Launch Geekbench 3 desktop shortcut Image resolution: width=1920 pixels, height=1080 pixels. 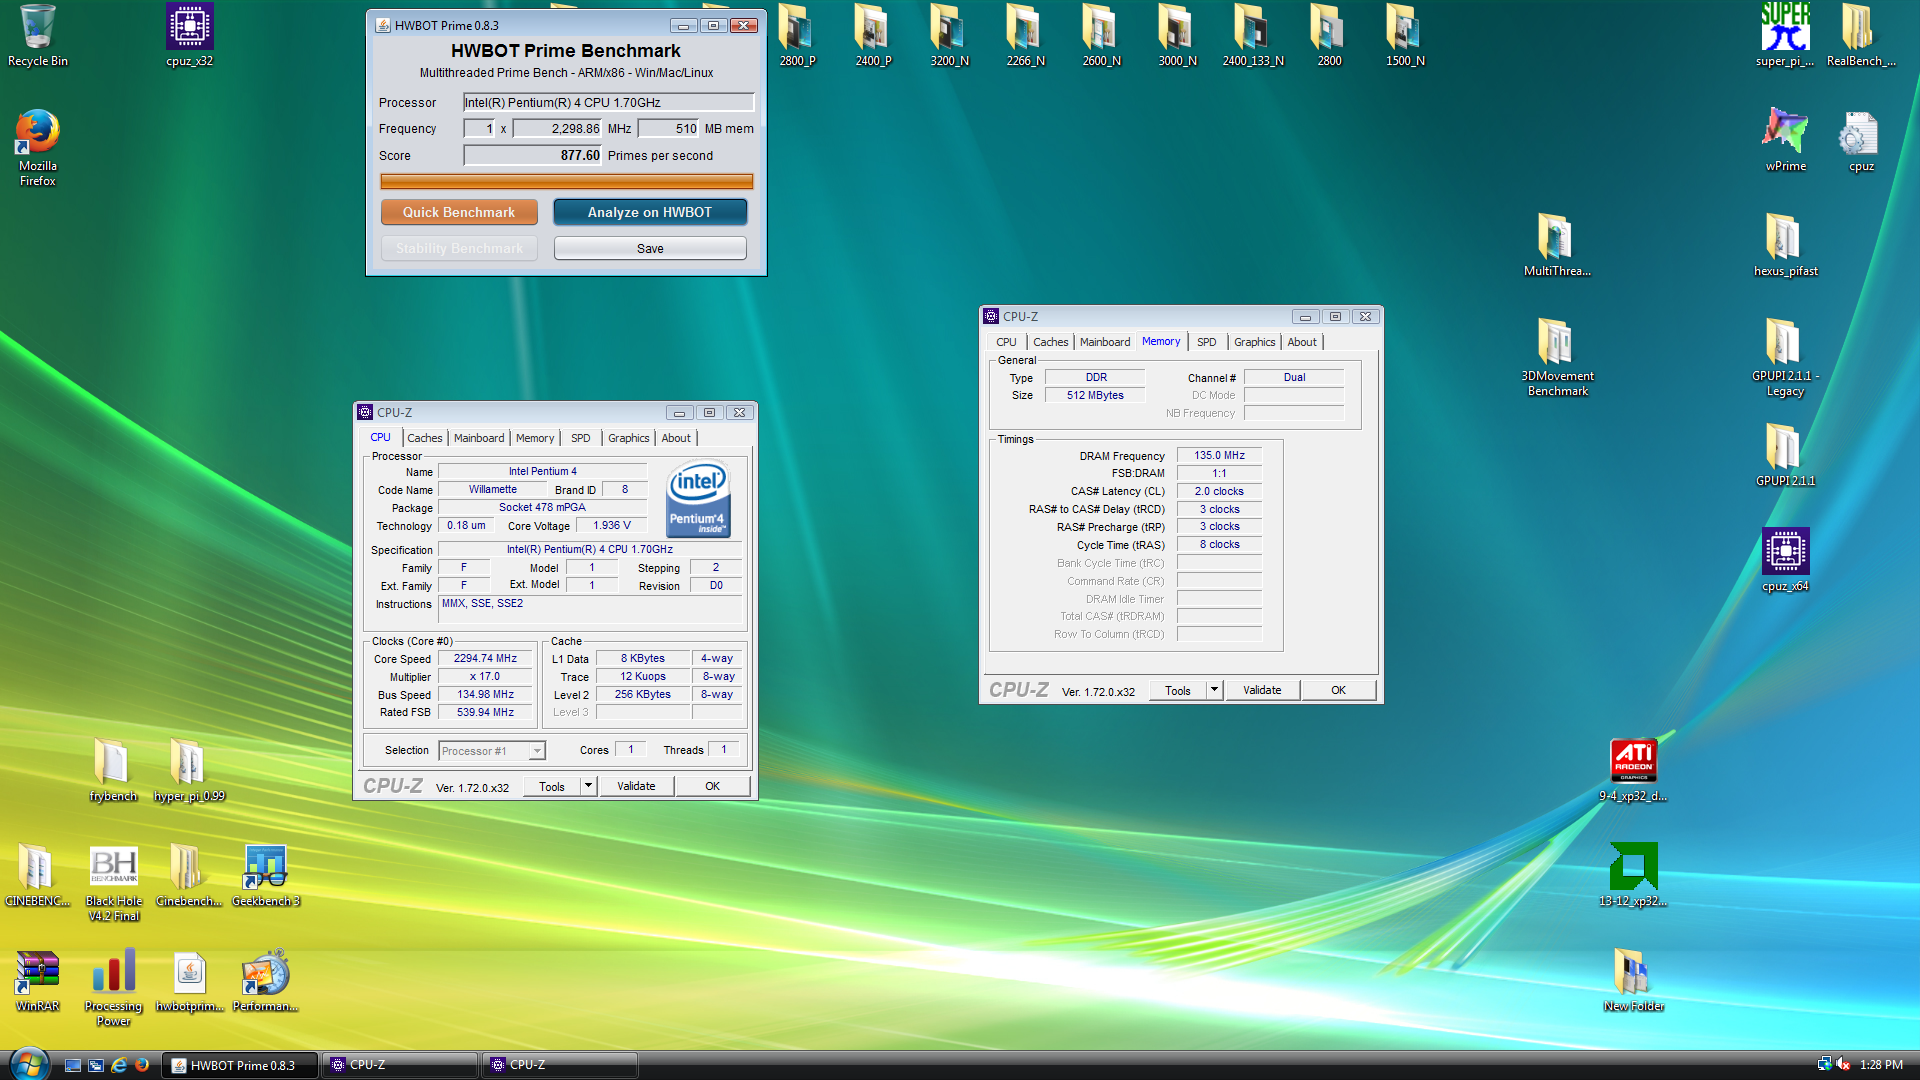click(266, 875)
